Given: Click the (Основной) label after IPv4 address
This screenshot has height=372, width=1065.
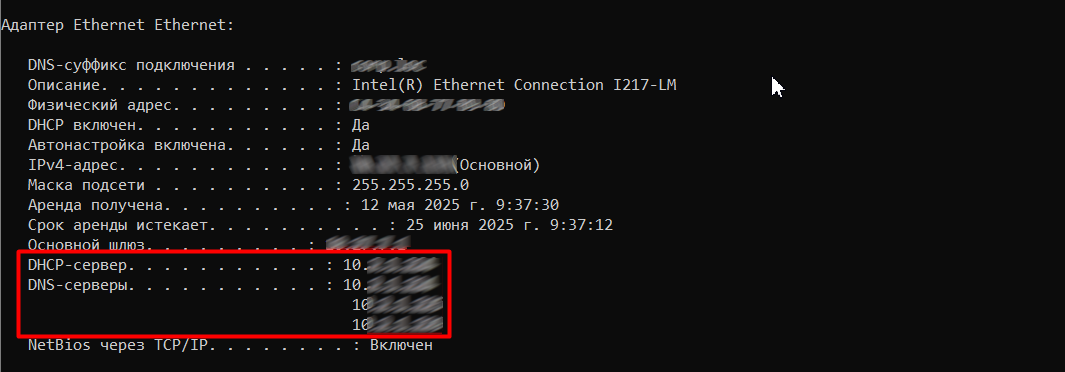Looking at the screenshot, I should coord(497,165).
